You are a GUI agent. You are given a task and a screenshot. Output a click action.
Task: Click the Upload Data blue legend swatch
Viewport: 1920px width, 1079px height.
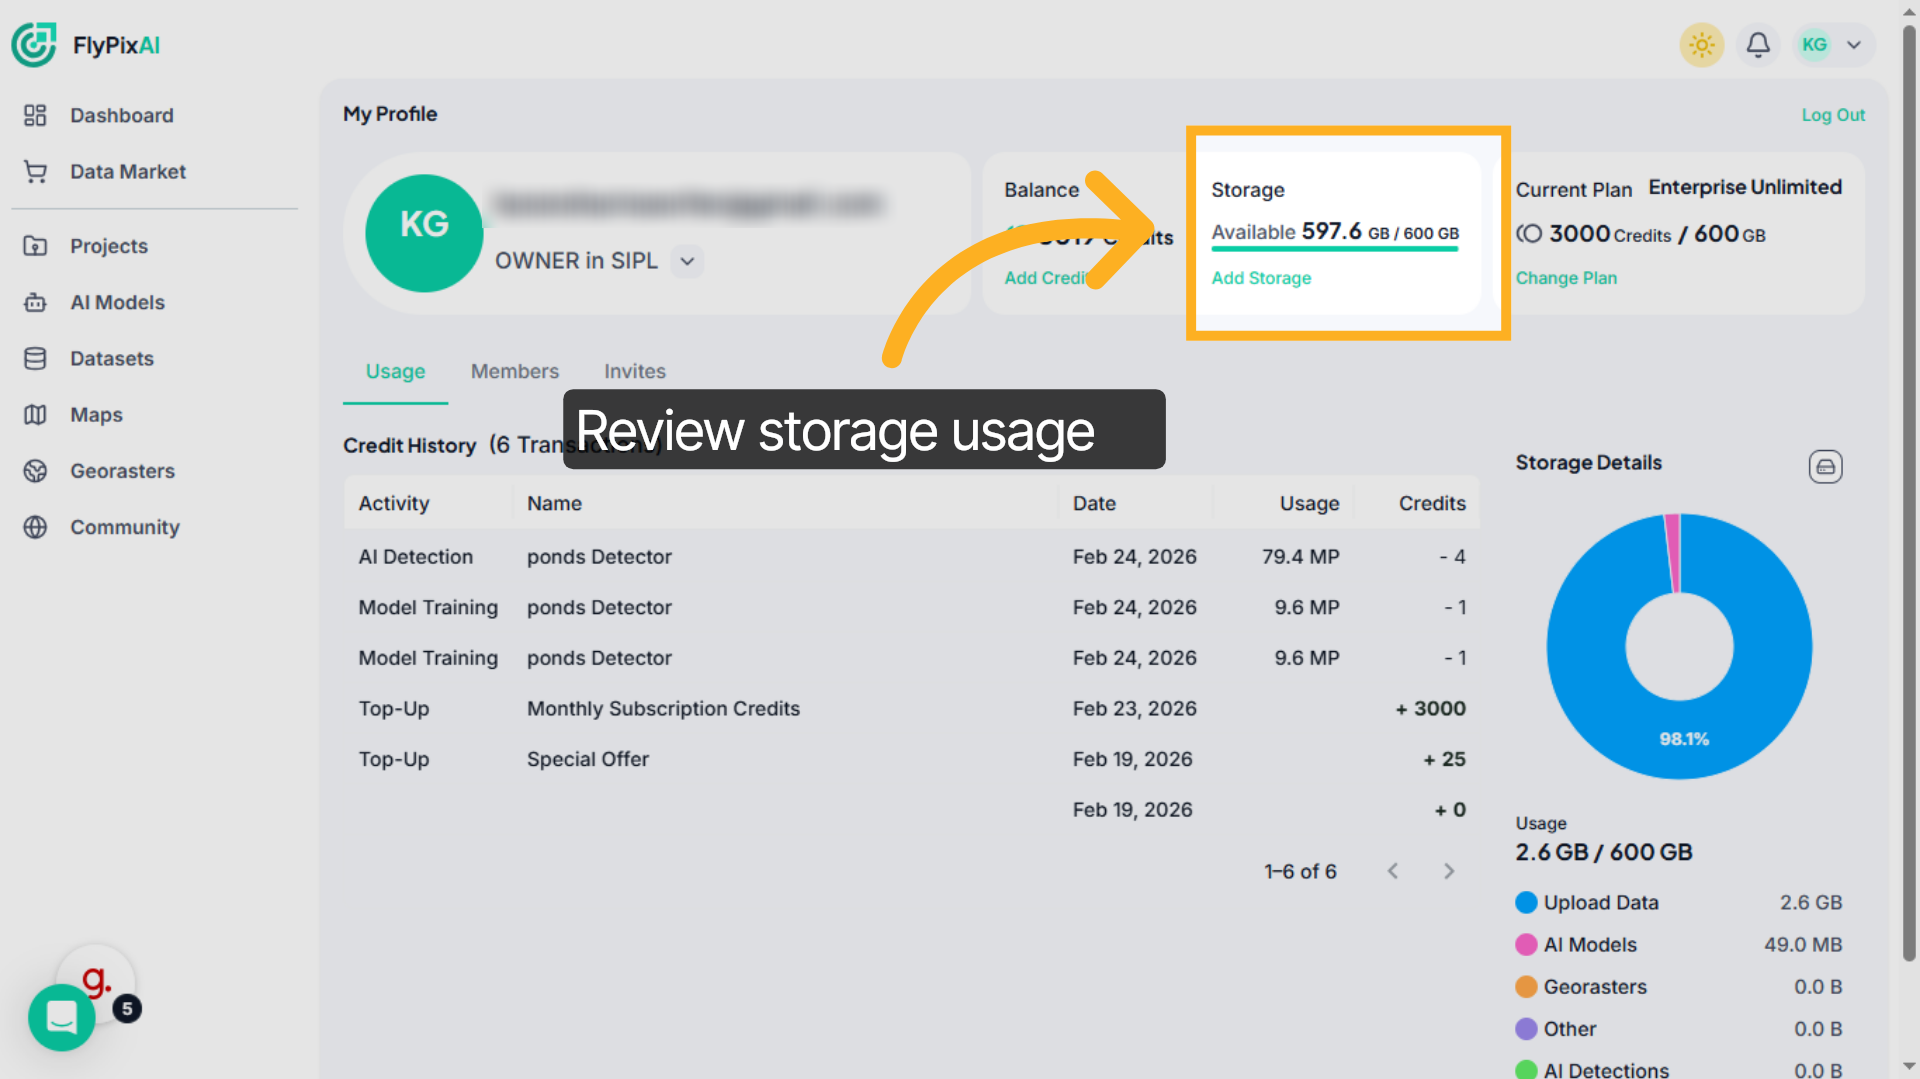(1526, 903)
